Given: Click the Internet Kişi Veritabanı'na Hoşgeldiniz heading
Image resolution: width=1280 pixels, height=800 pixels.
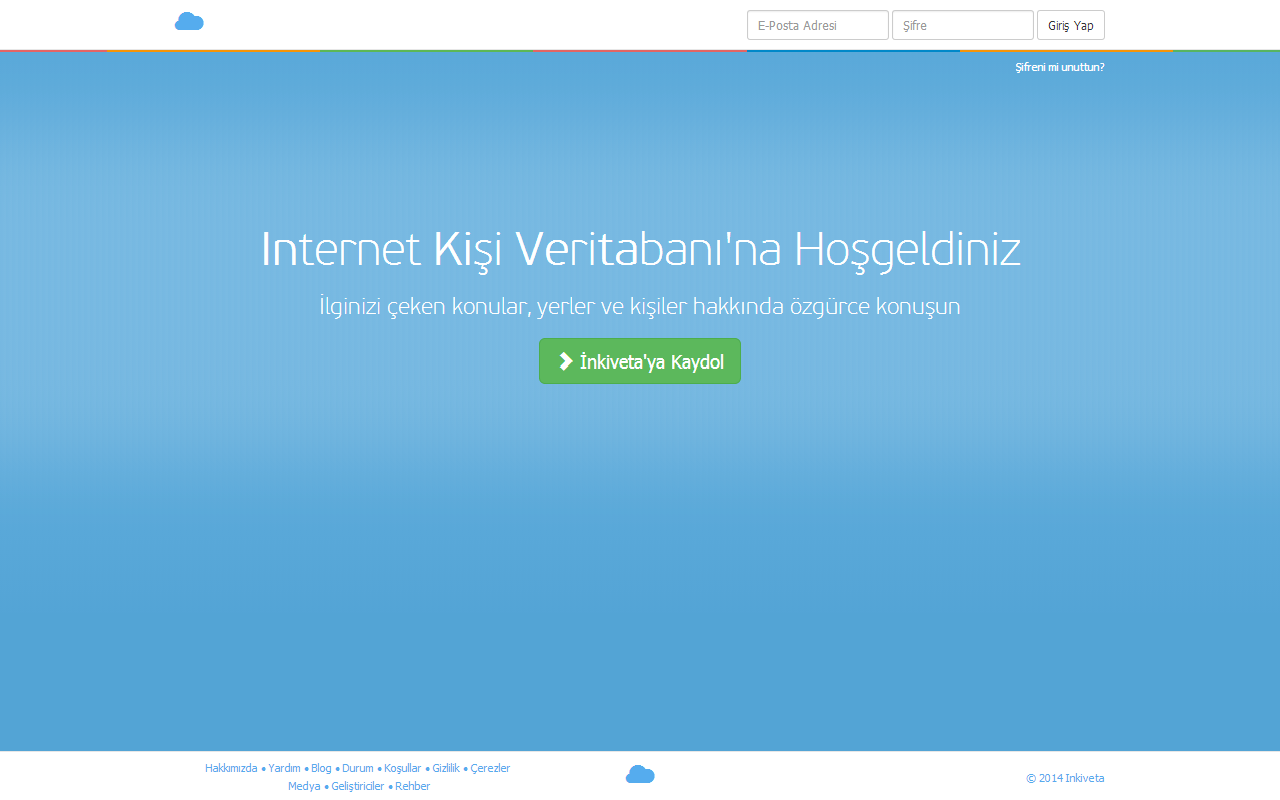Looking at the screenshot, I should (x=640, y=249).
